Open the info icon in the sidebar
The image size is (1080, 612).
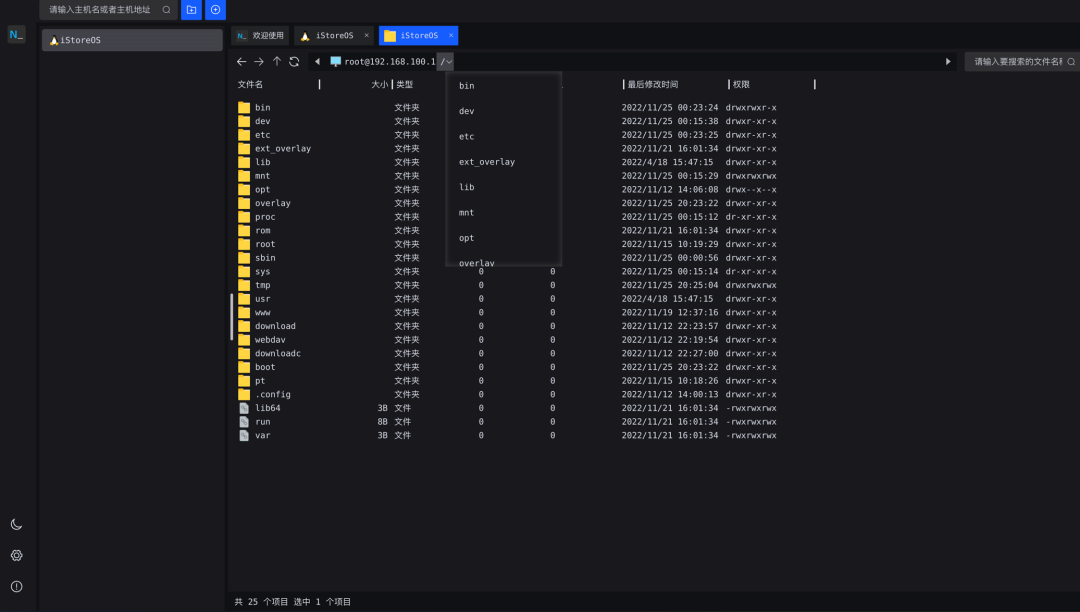[x=17, y=587]
